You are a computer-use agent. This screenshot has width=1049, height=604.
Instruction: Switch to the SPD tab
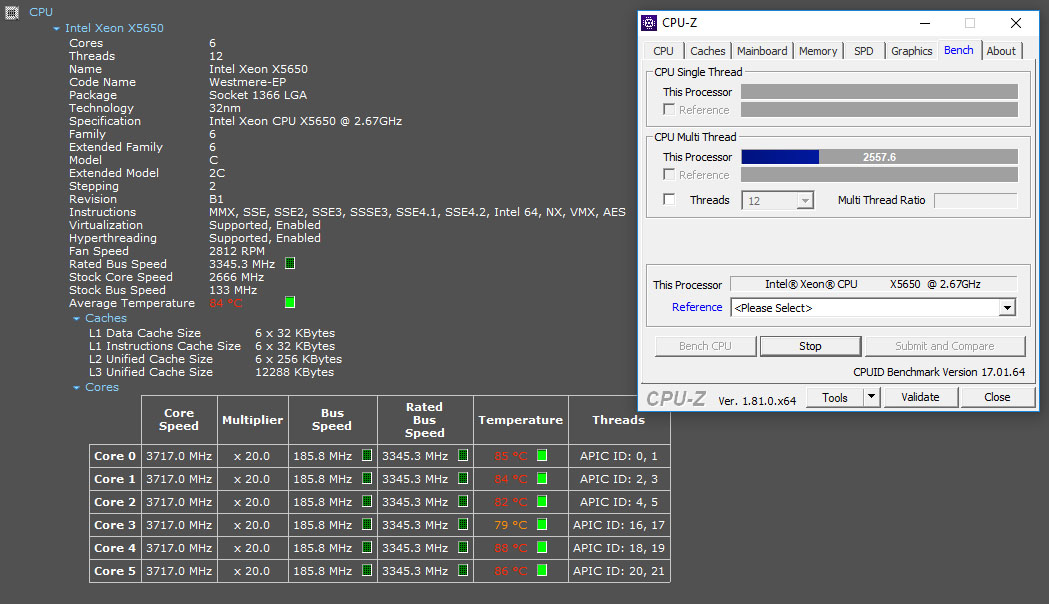point(864,51)
